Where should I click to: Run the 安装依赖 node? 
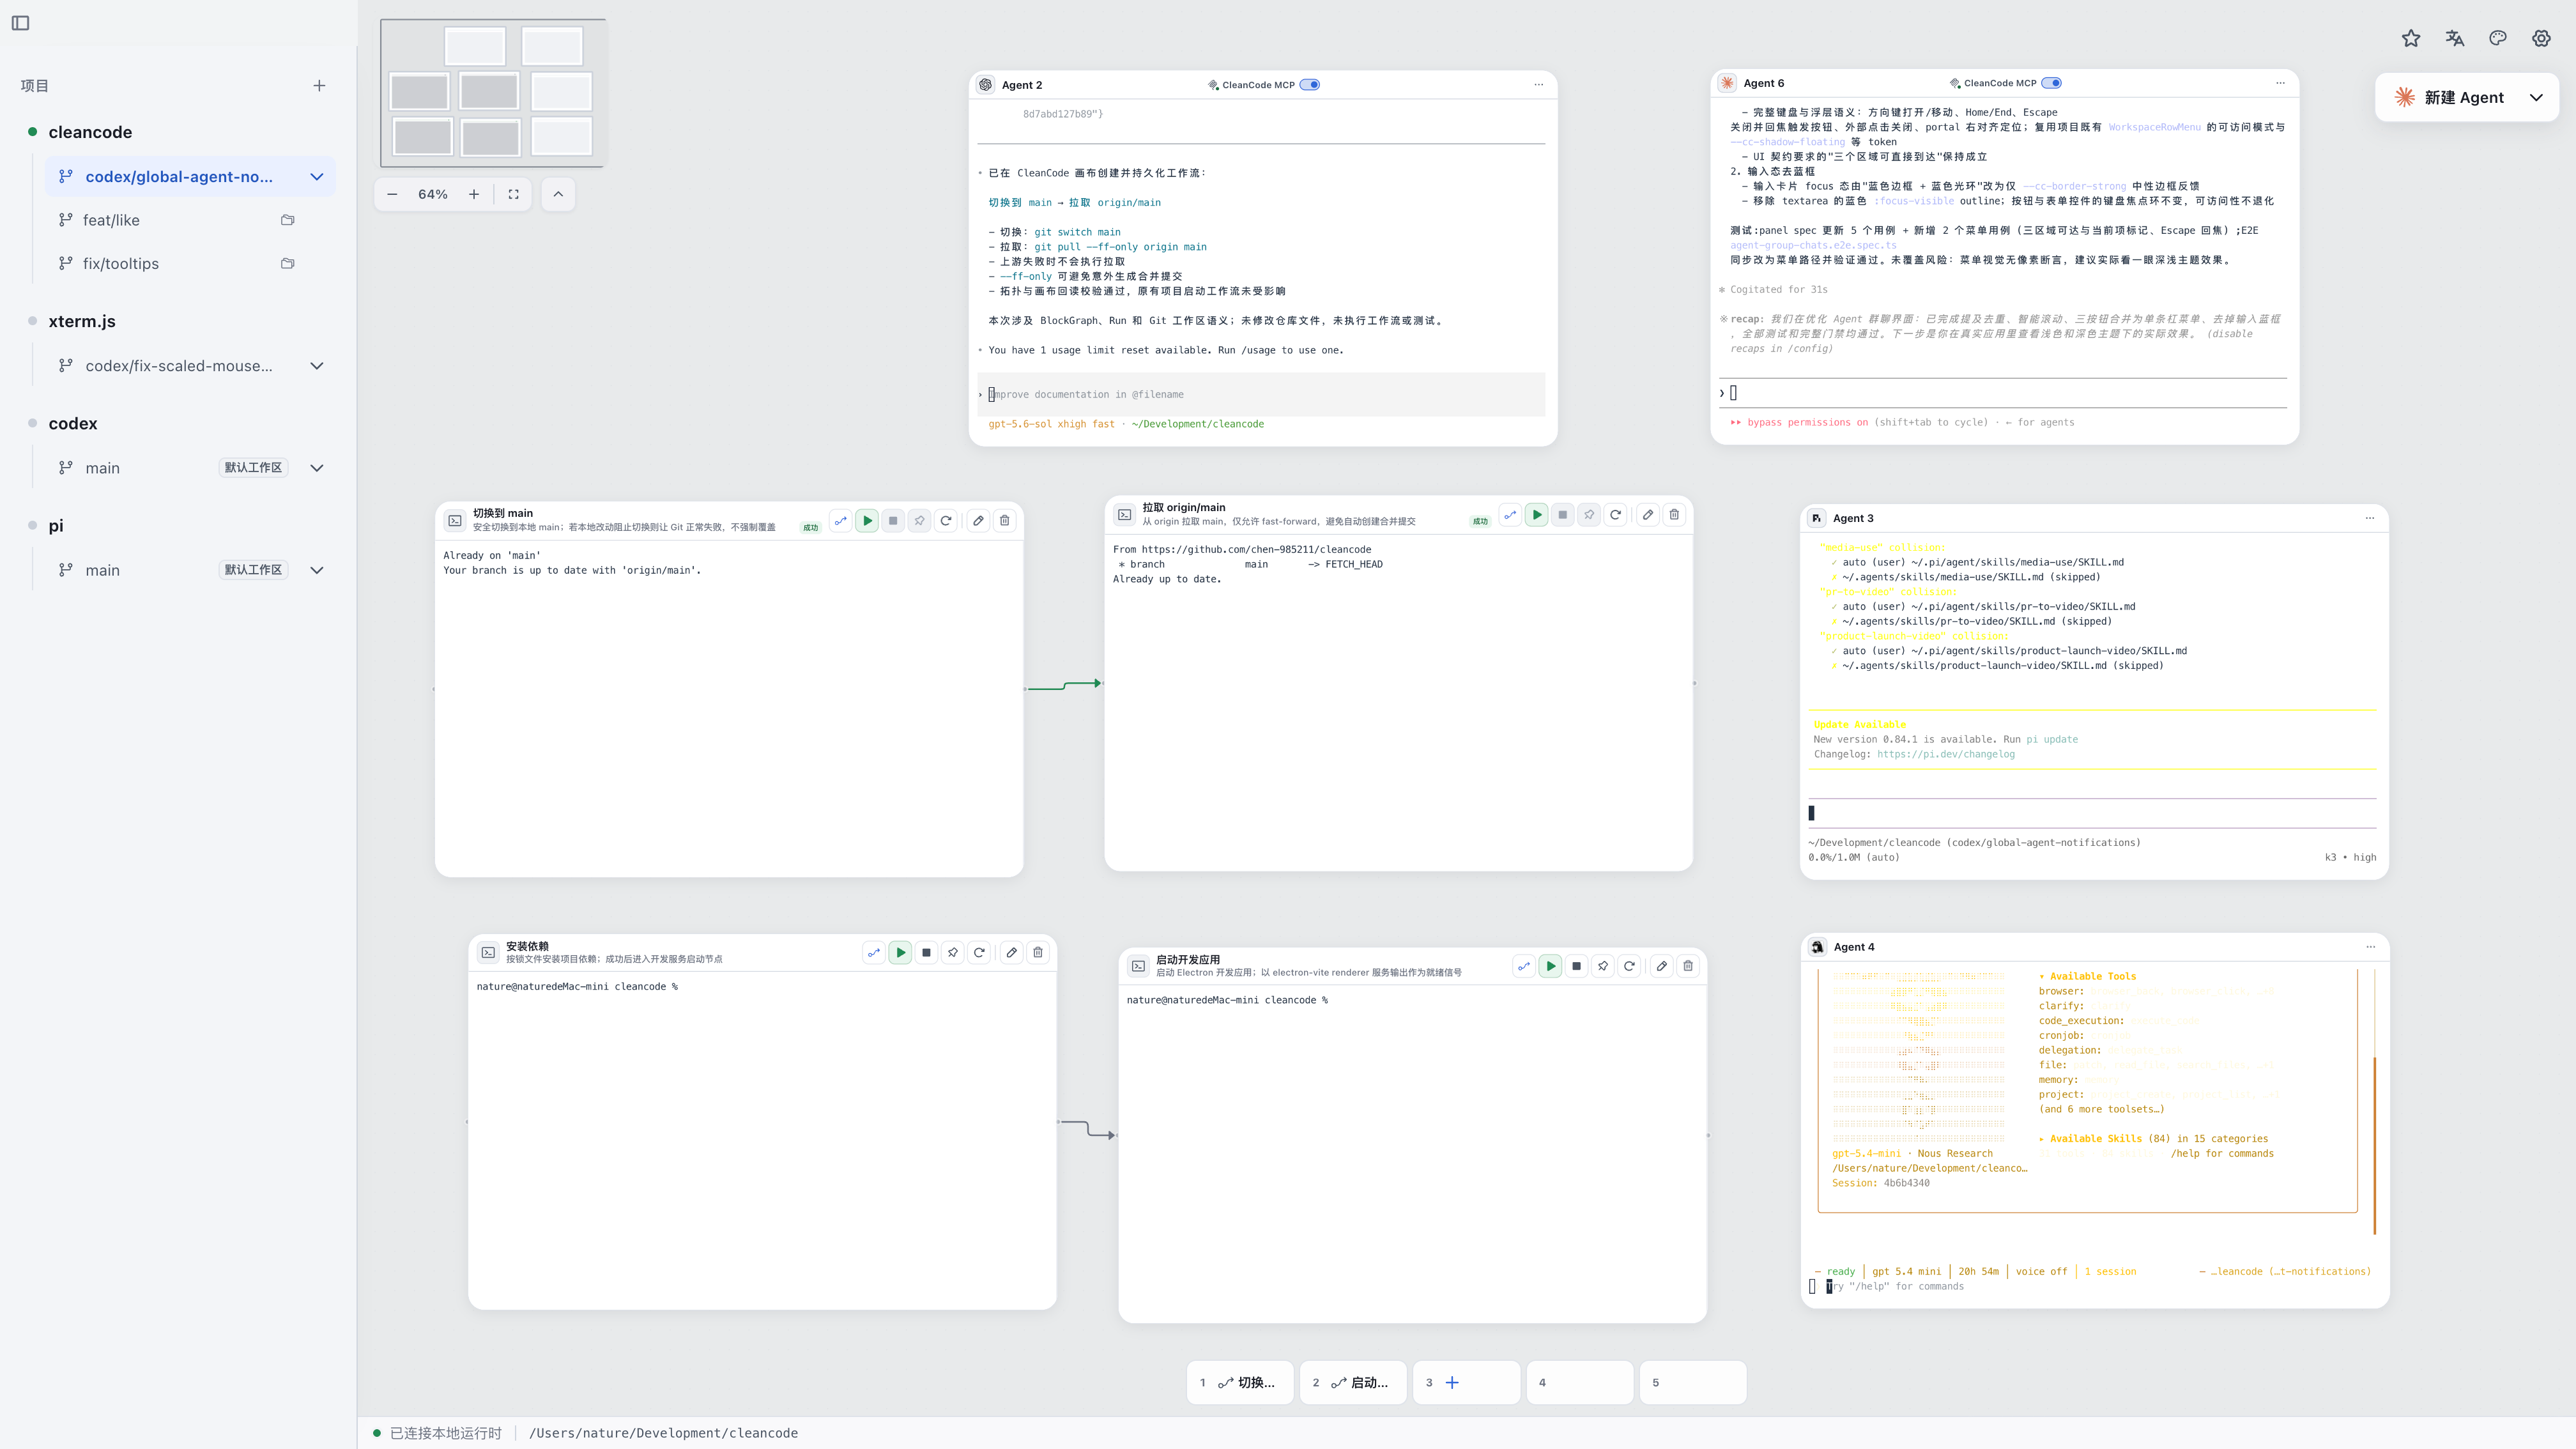[900, 953]
